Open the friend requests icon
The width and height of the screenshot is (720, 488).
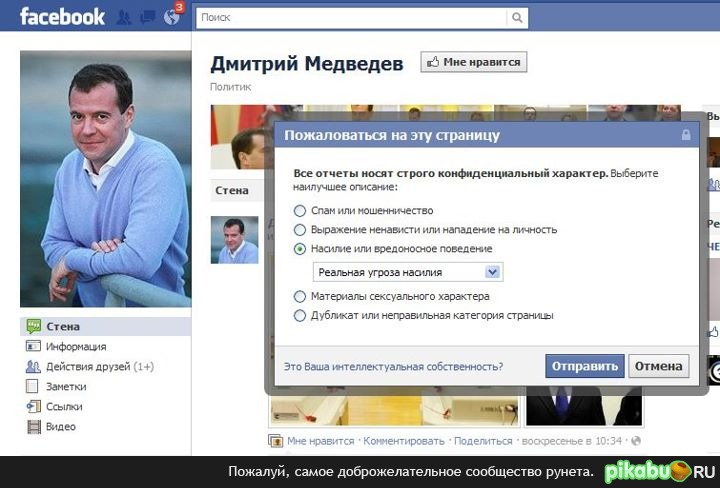pos(124,17)
